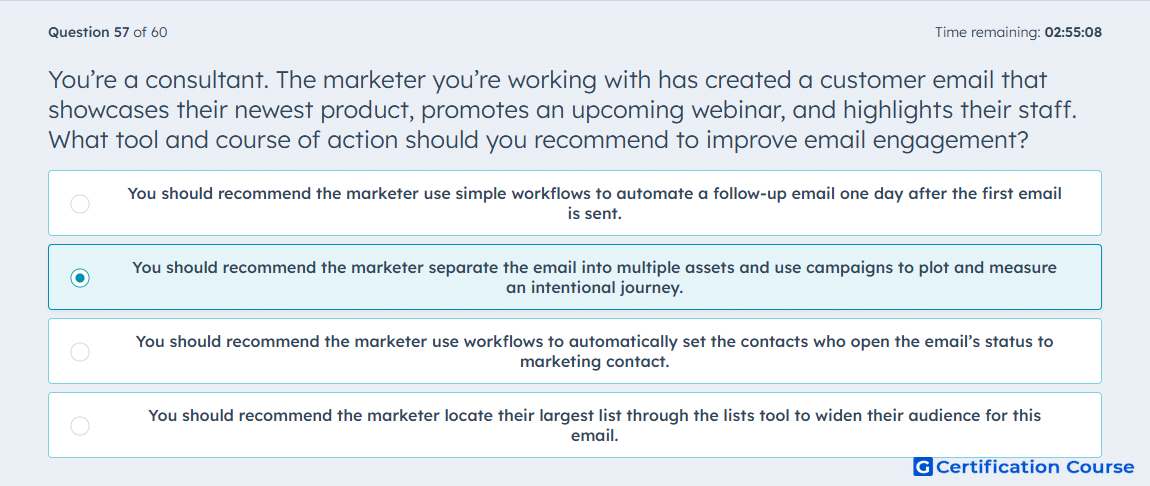This screenshot has height=486, width=1150.
Task: Click the answer about campaigns and intentional journey
Action: coord(595,278)
